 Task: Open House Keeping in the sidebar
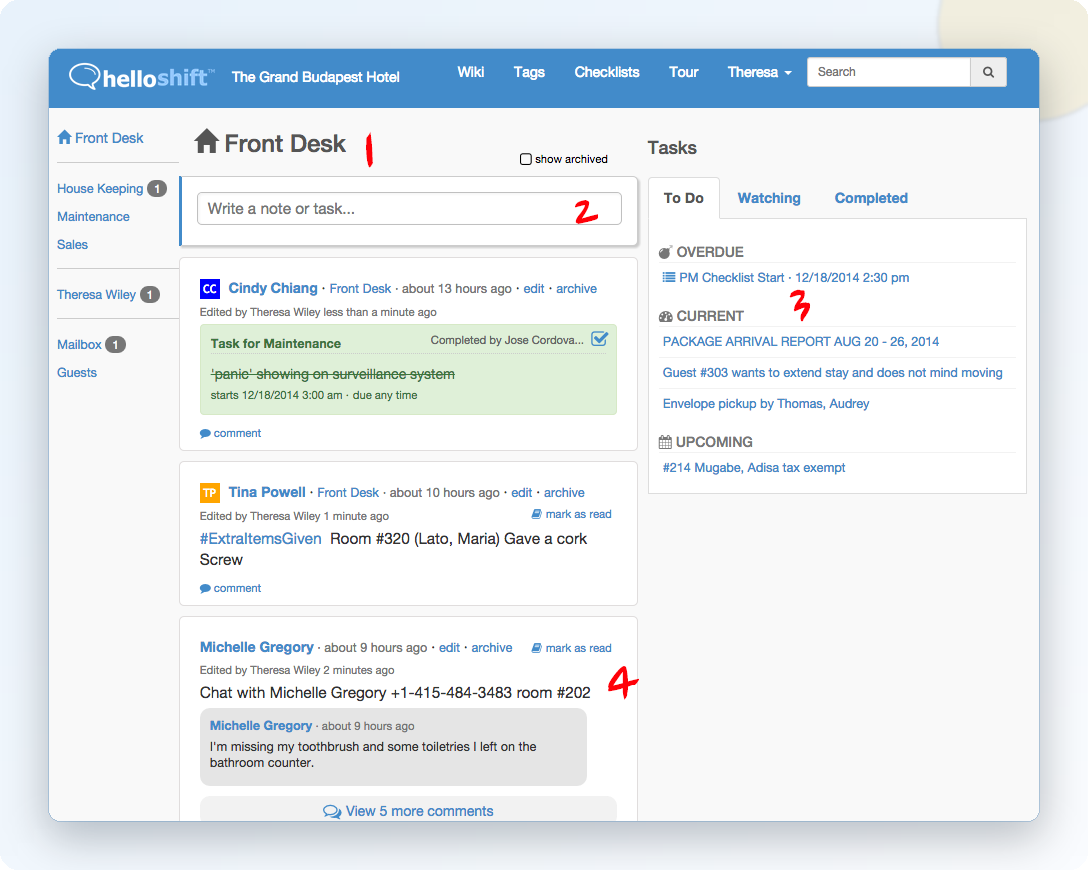100,189
